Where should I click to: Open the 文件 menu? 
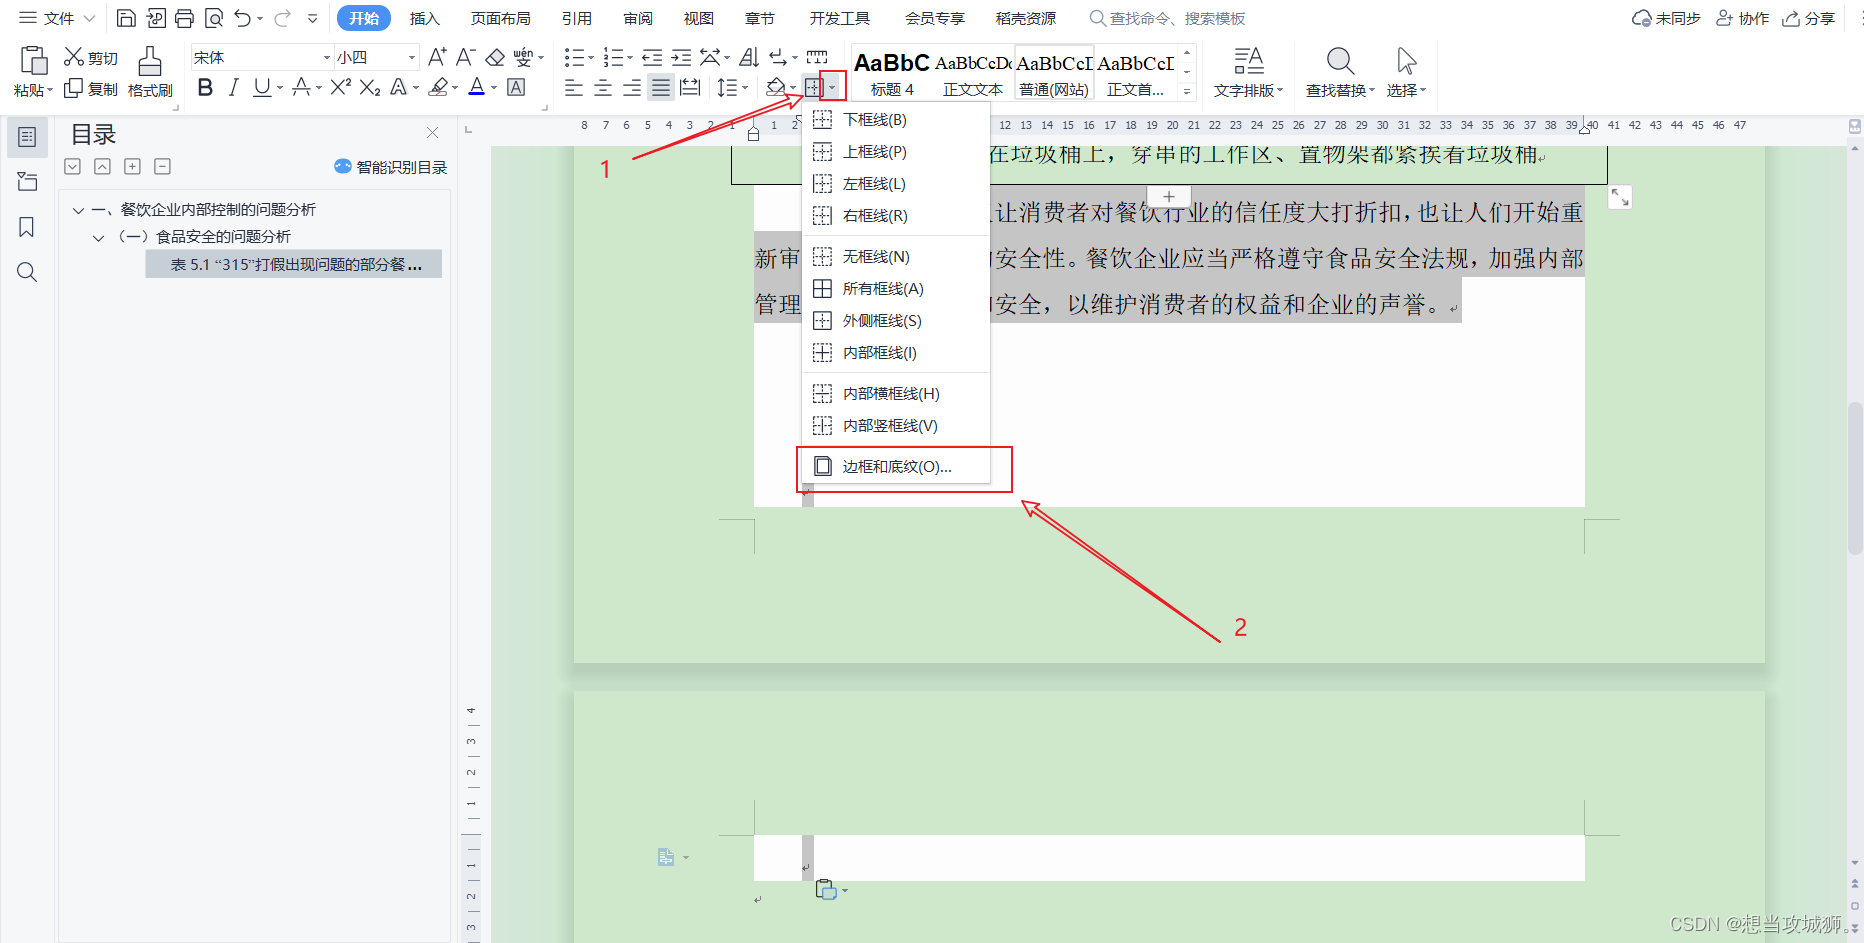[x=57, y=18]
